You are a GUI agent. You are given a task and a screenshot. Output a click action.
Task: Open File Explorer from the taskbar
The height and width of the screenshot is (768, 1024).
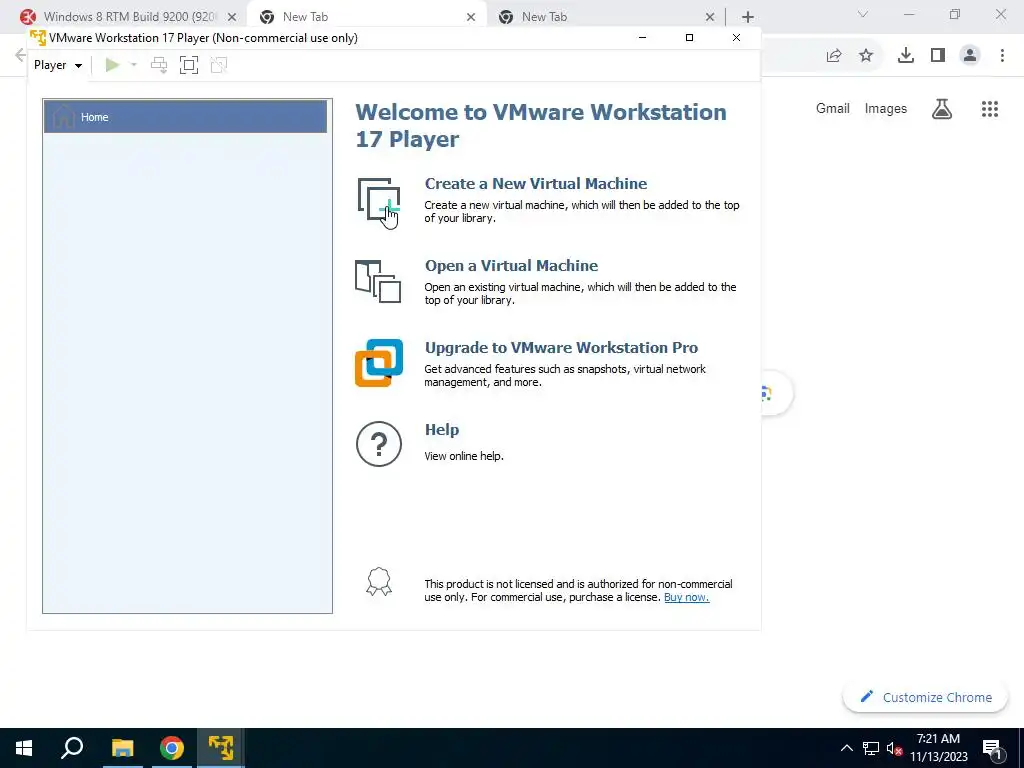click(x=122, y=748)
